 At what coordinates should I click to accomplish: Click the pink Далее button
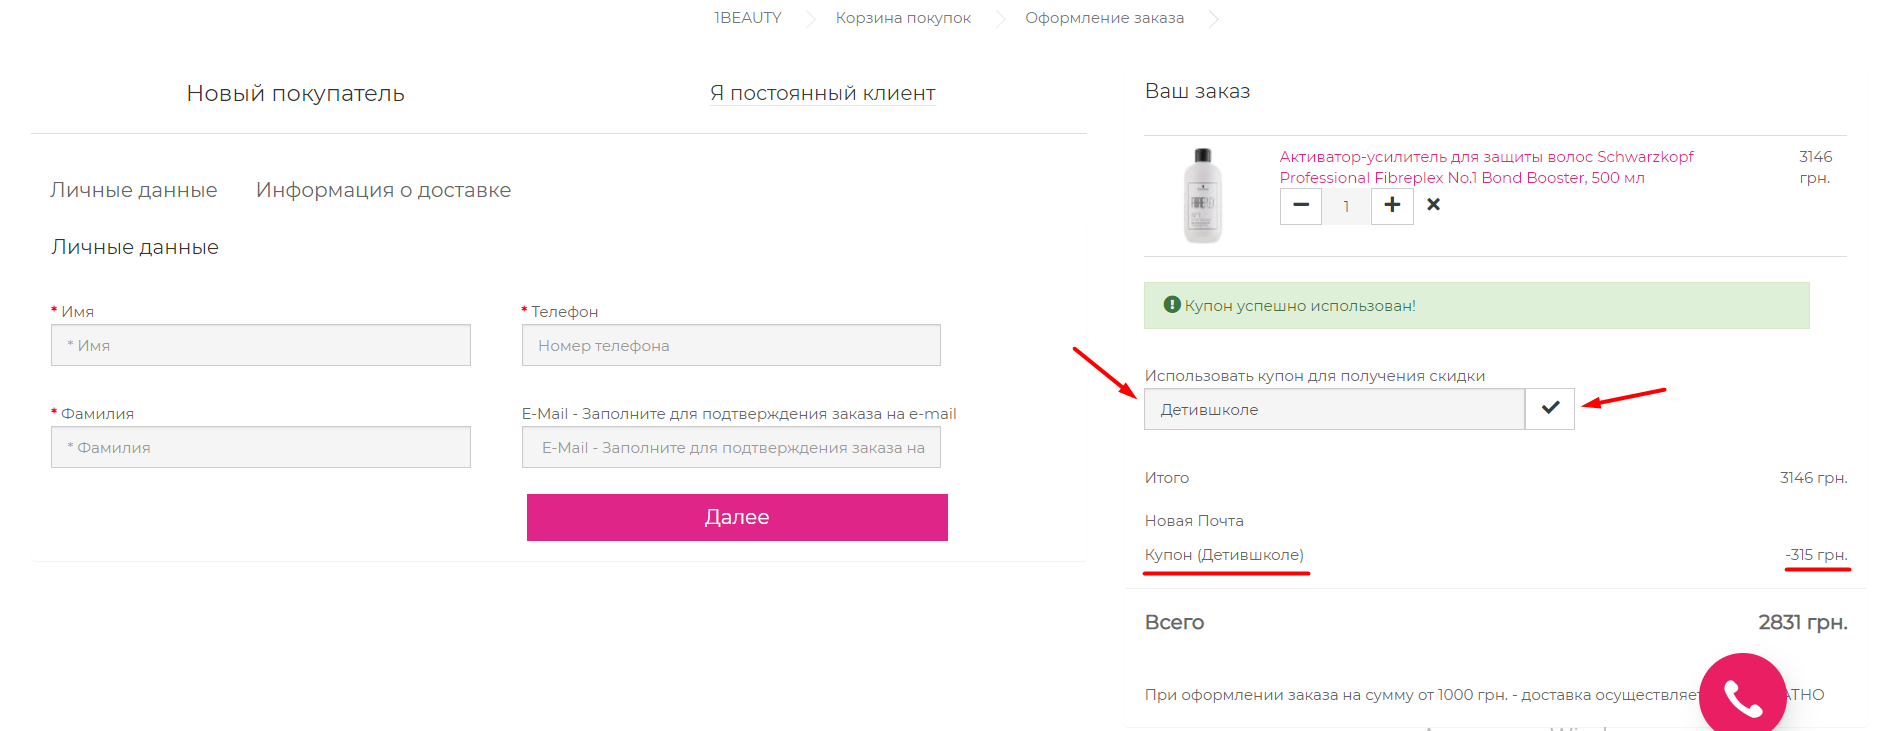(x=737, y=517)
